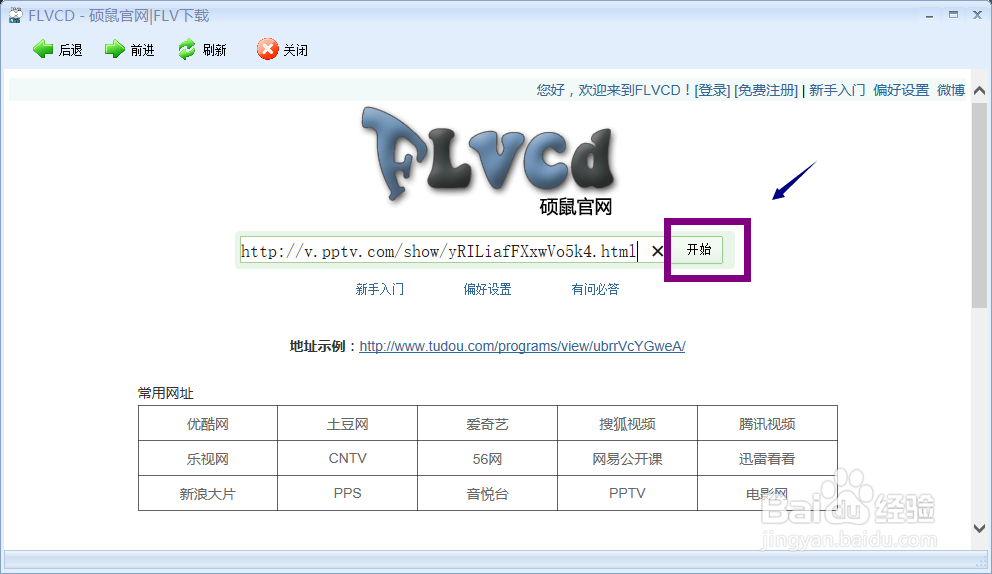Image resolution: width=992 pixels, height=574 pixels.
Task: Click the vertical scrollbar up arrow
Action: (979, 90)
